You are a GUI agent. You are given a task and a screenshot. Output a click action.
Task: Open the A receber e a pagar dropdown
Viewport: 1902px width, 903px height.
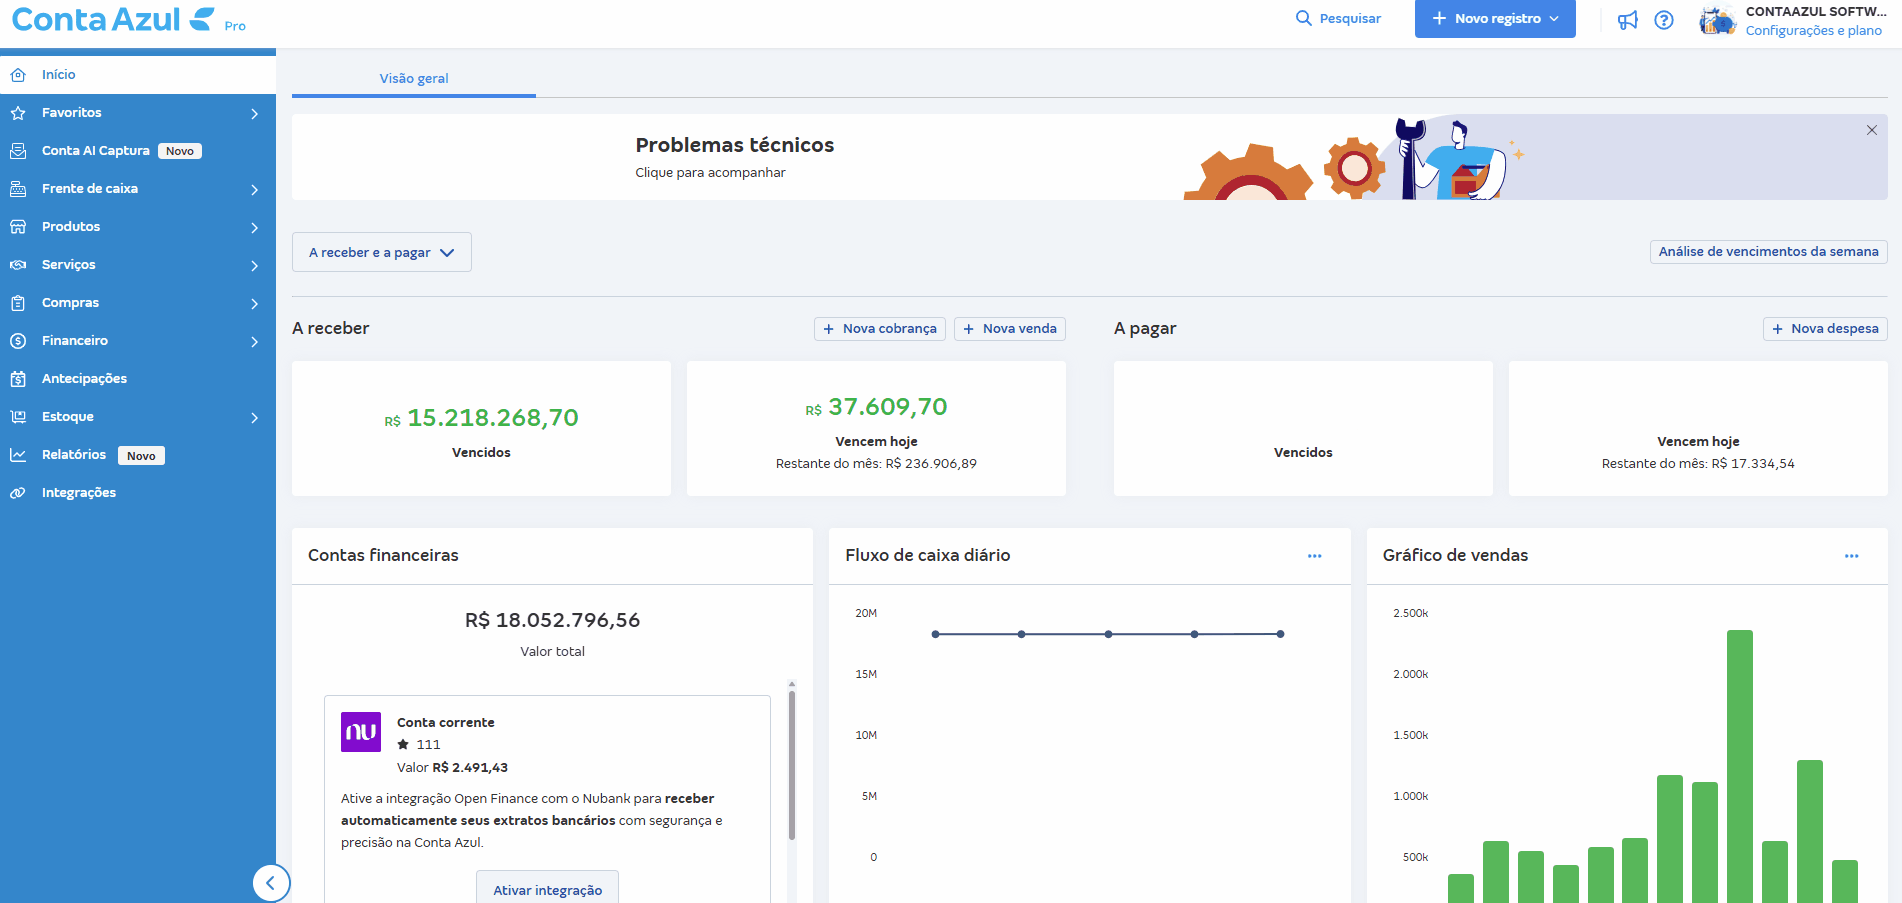(x=381, y=253)
